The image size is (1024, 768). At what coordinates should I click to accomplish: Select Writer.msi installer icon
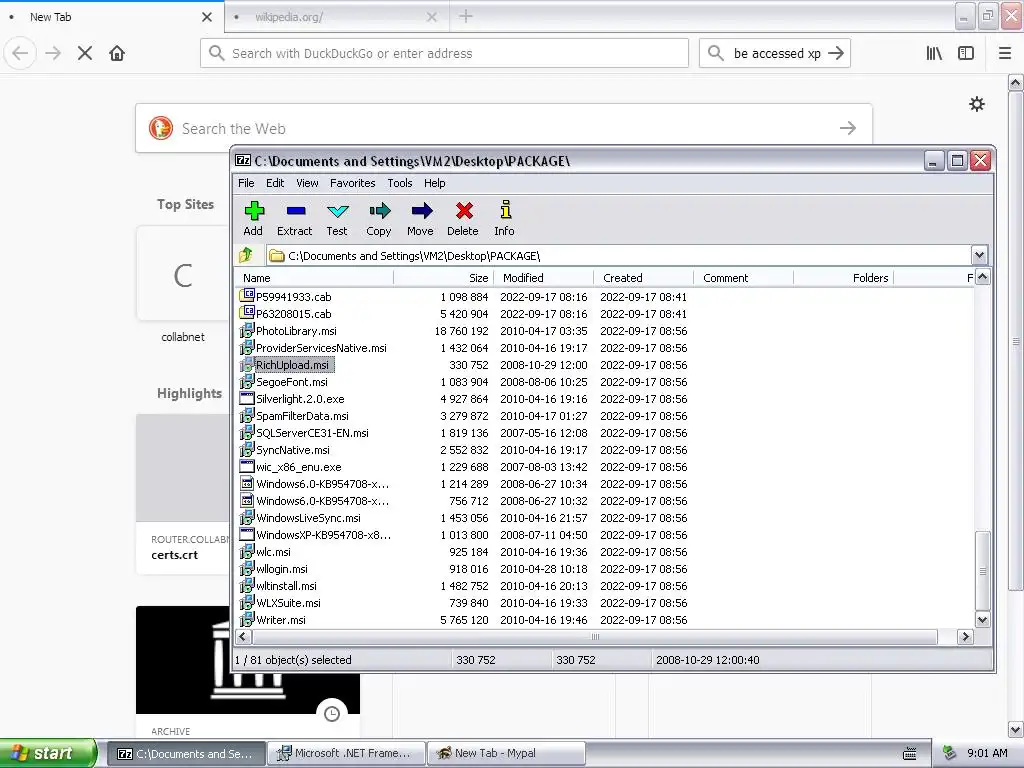pos(247,619)
